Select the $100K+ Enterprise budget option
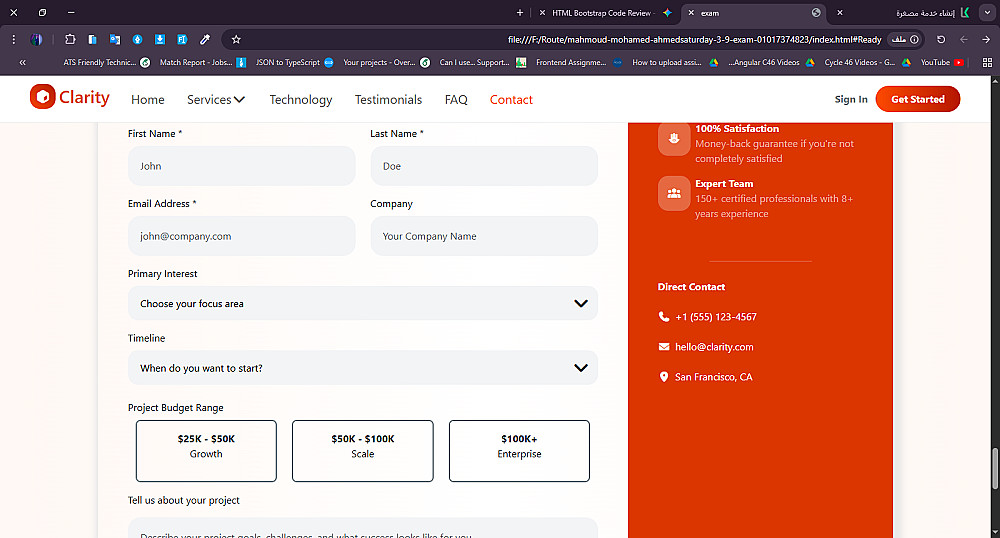This screenshot has width=1000, height=538. point(519,451)
